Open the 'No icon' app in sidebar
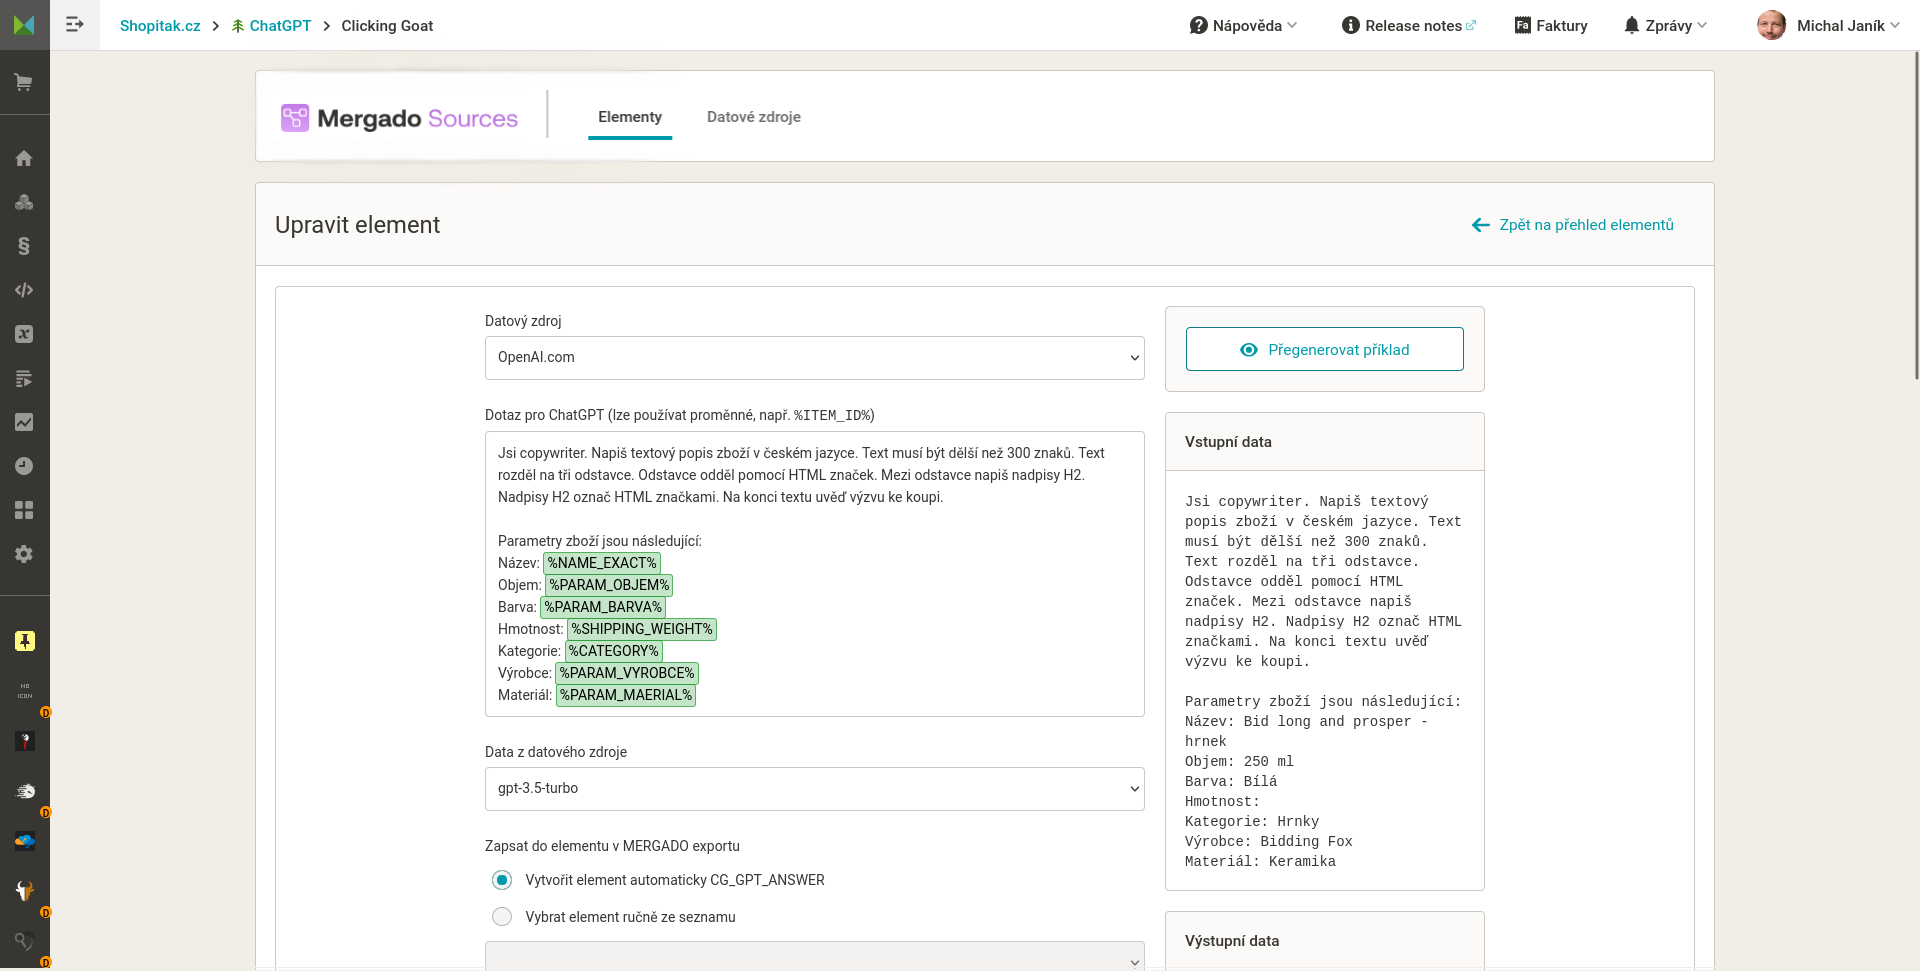This screenshot has height=971, width=1920. point(25,691)
